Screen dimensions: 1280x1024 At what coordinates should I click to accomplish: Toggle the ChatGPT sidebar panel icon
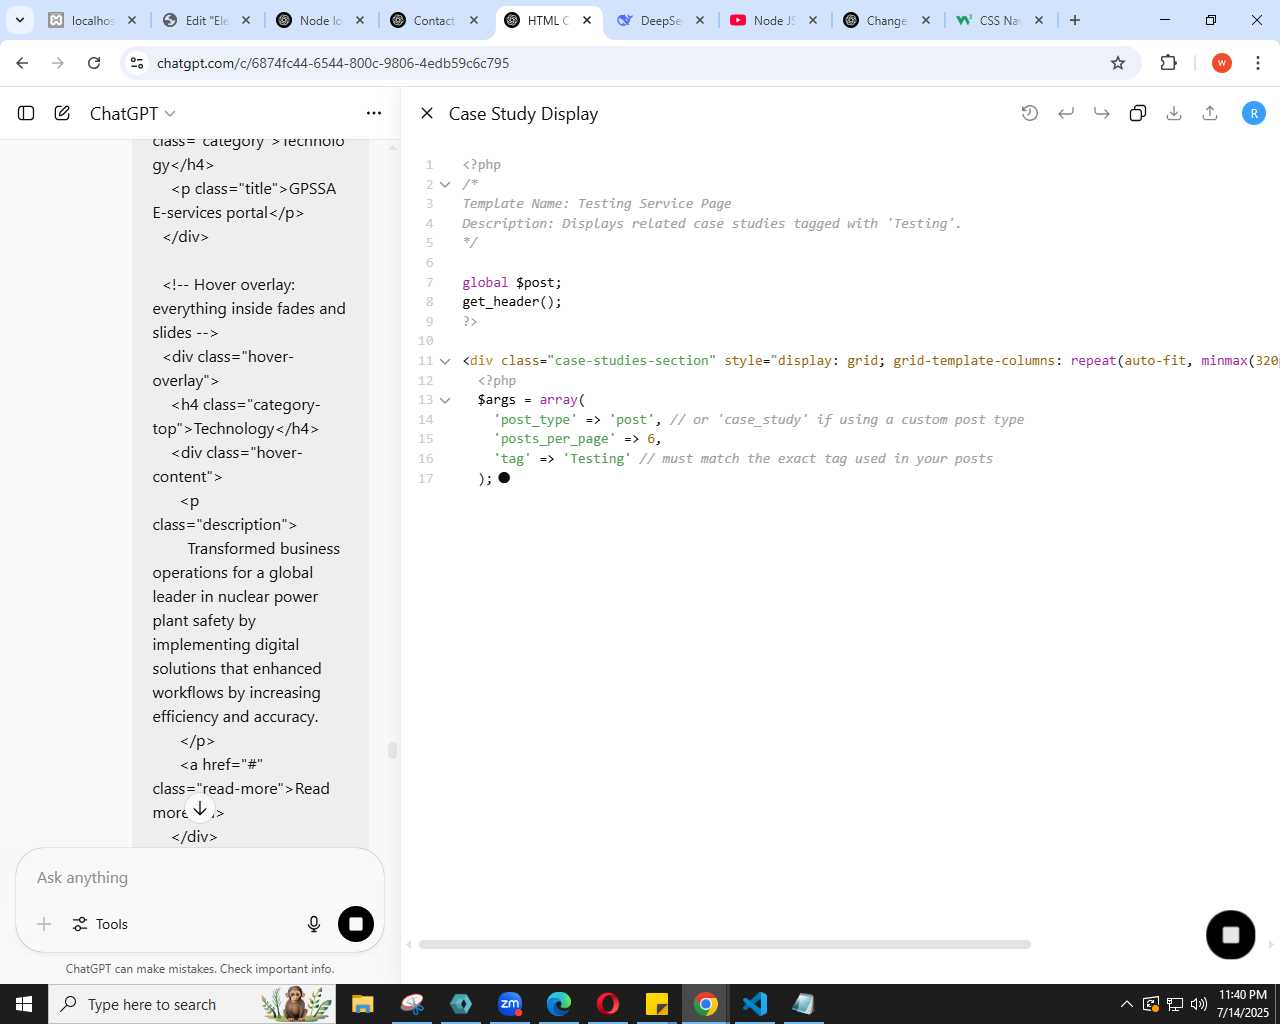point(26,113)
